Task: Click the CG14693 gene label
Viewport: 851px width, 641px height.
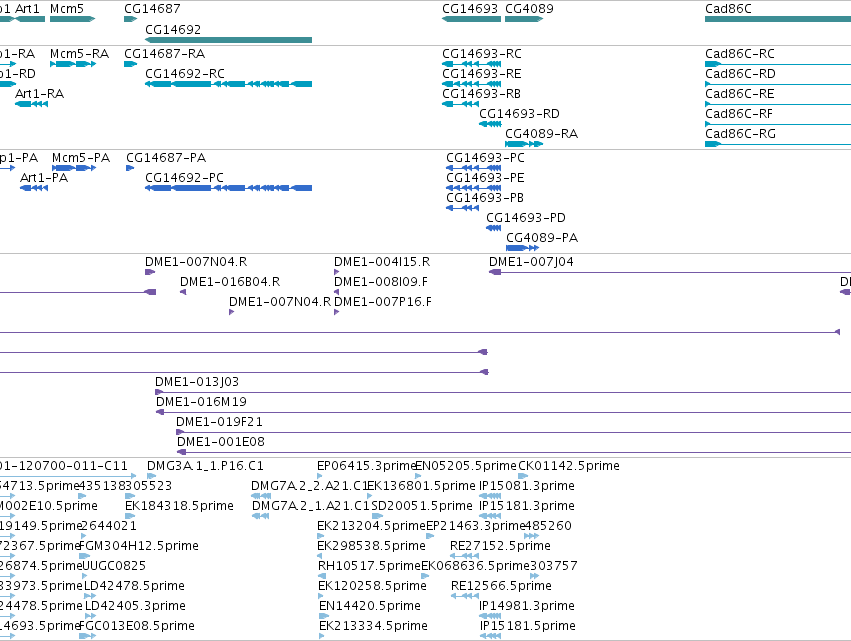Action: (470, 9)
